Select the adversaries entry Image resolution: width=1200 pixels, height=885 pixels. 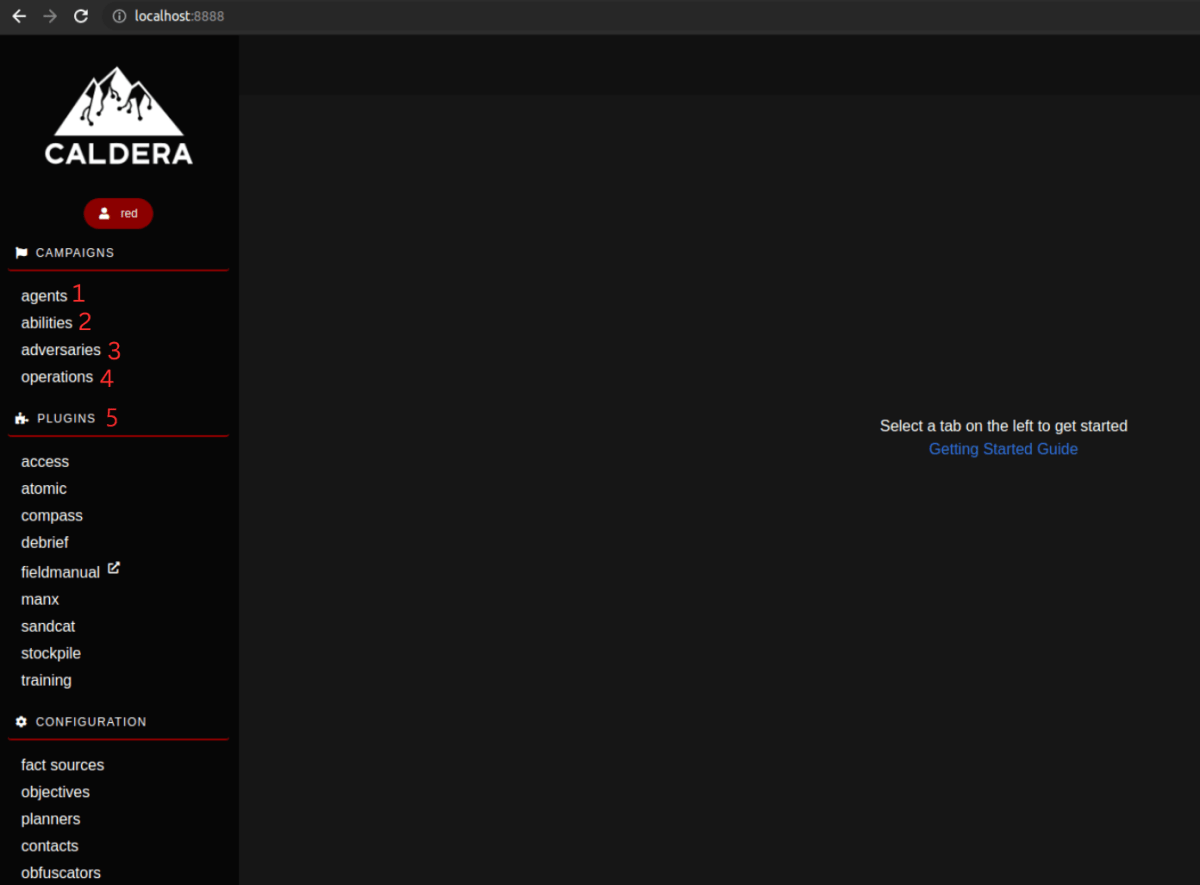click(61, 350)
